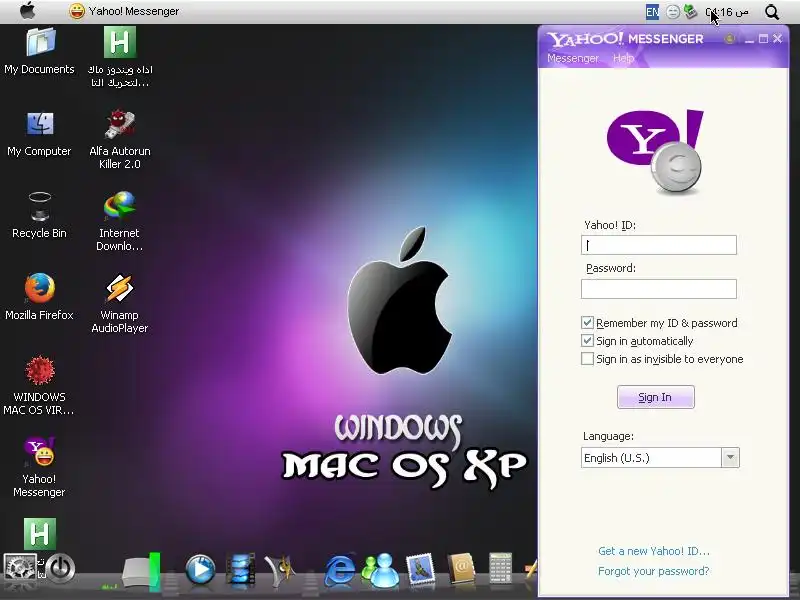Click the green safely remove hardware tray icon
This screenshot has height=600, width=800.
coord(690,11)
